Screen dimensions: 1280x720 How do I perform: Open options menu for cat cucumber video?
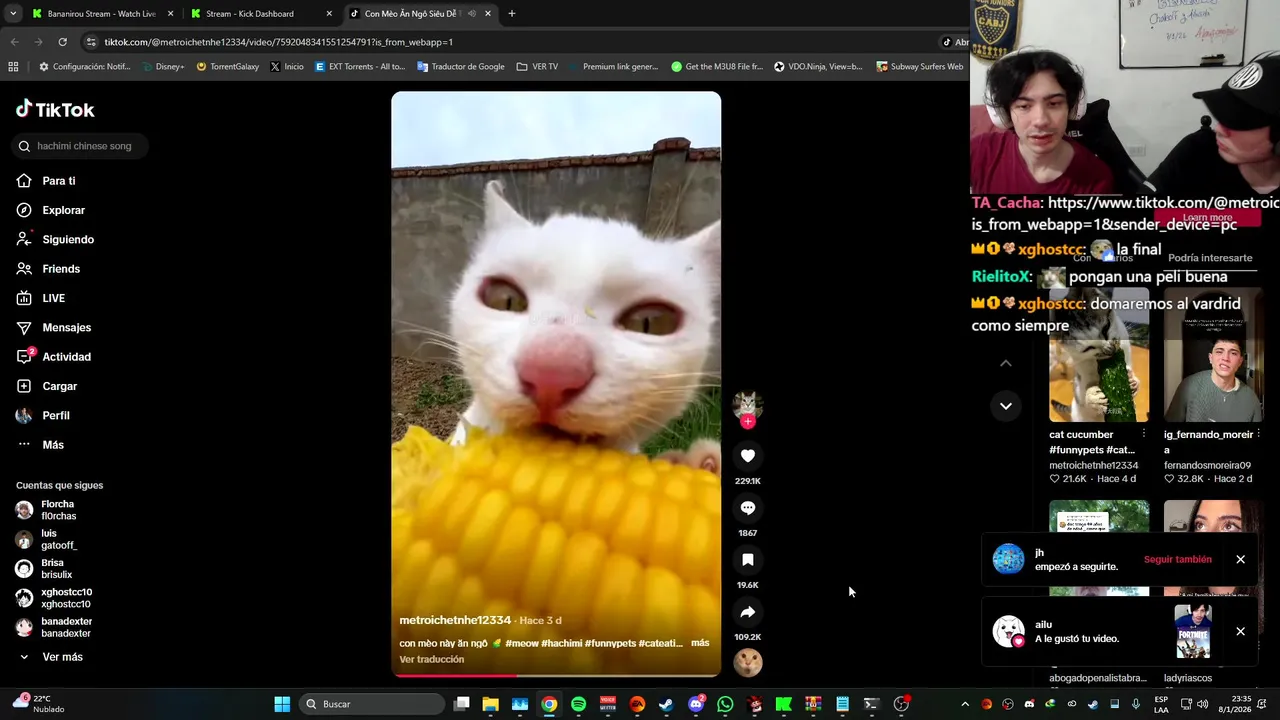tap(1144, 434)
